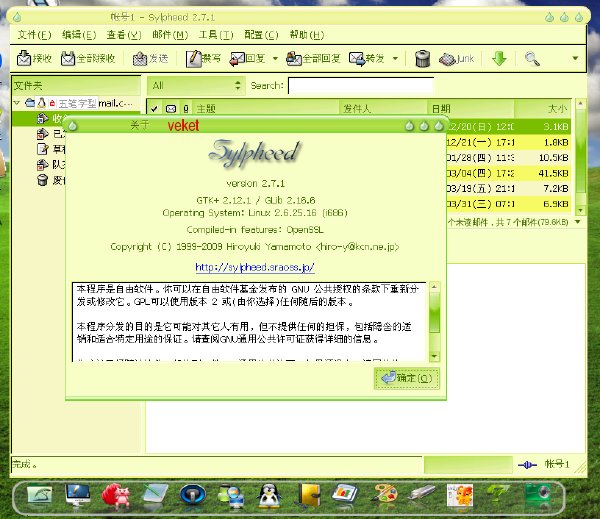This screenshot has width=600, height=519.
Task: Collapse the mail account tree node
Action: 16,103
